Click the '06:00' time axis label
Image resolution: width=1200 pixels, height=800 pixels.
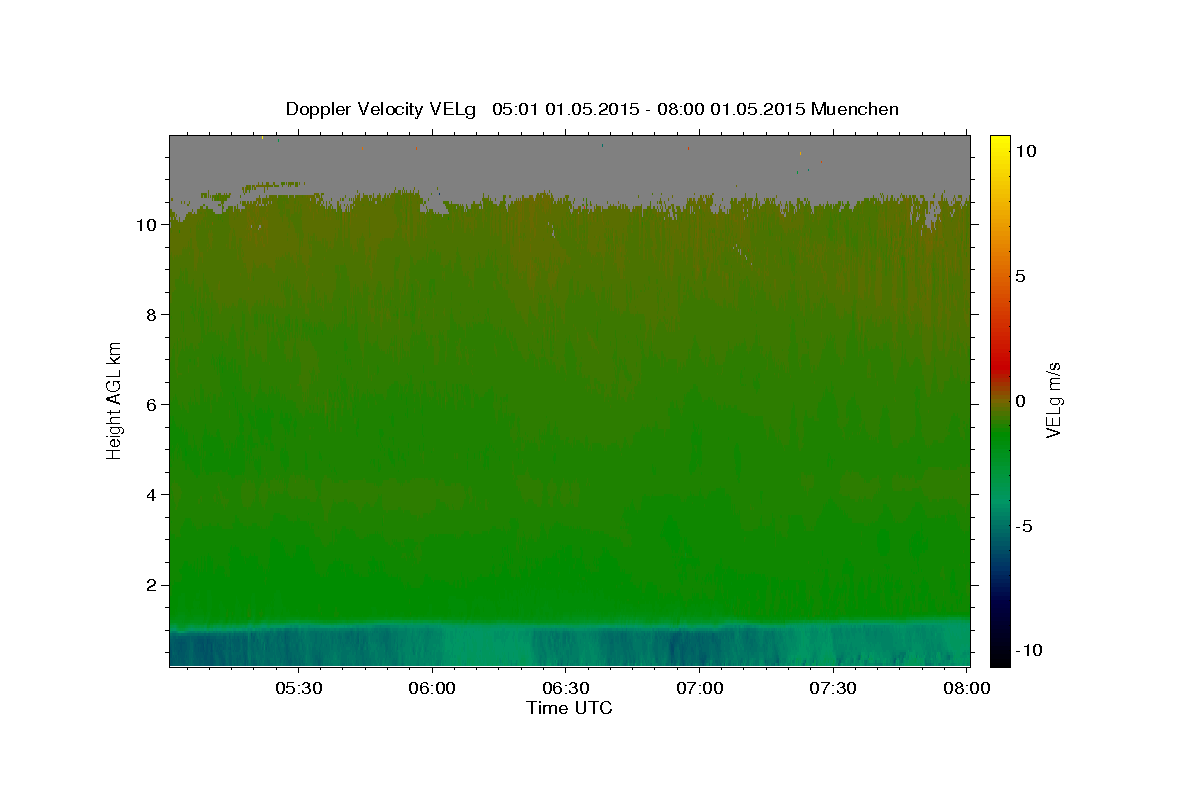(x=432, y=688)
